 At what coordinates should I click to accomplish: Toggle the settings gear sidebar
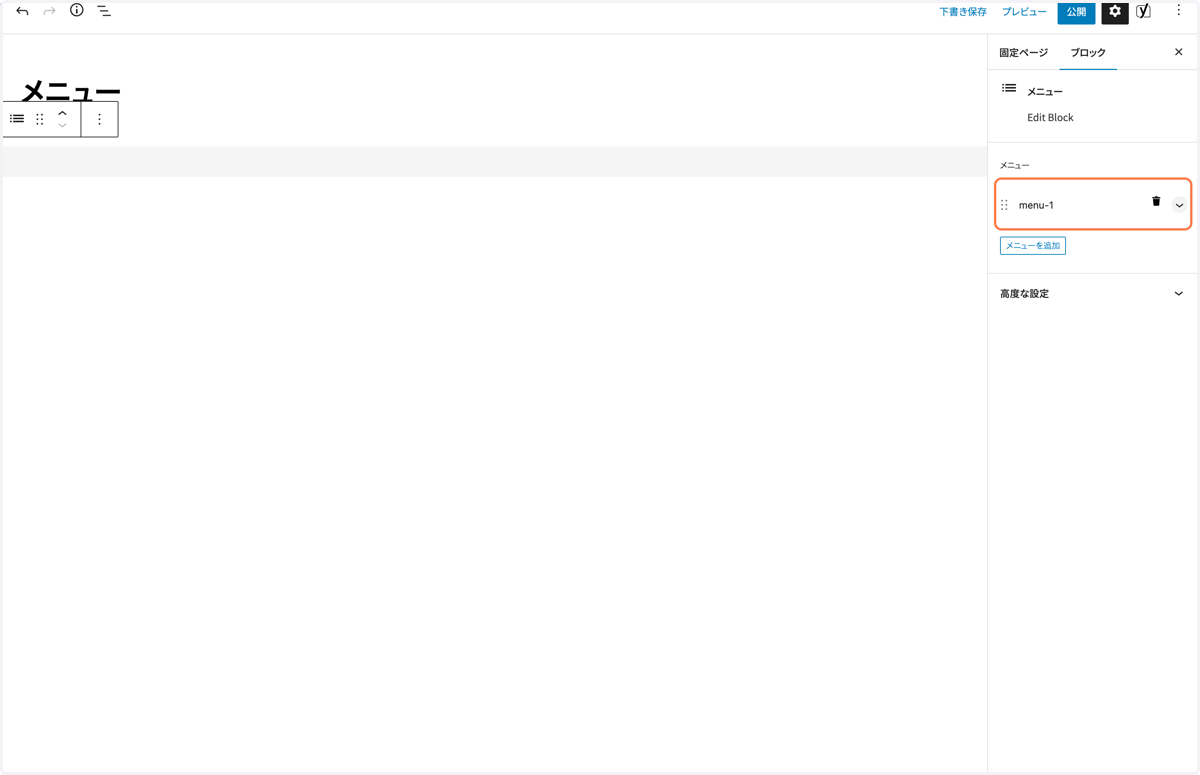pos(1115,12)
